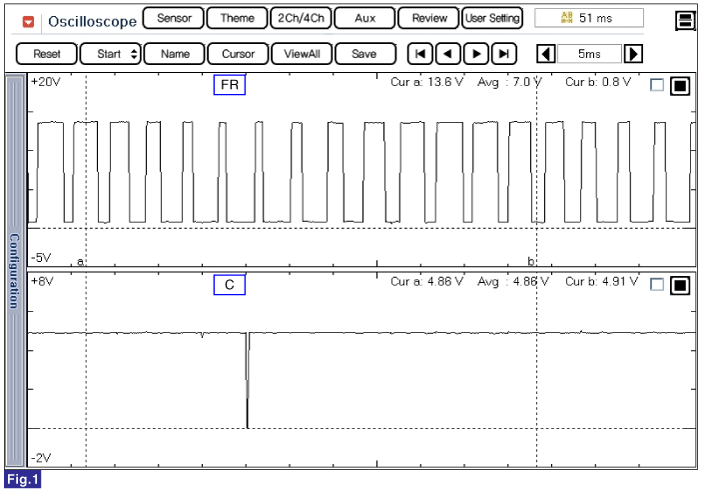Click C channel Cur a: 4.86 V reading
The image size is (701, 492).
[x=427, y=282]
